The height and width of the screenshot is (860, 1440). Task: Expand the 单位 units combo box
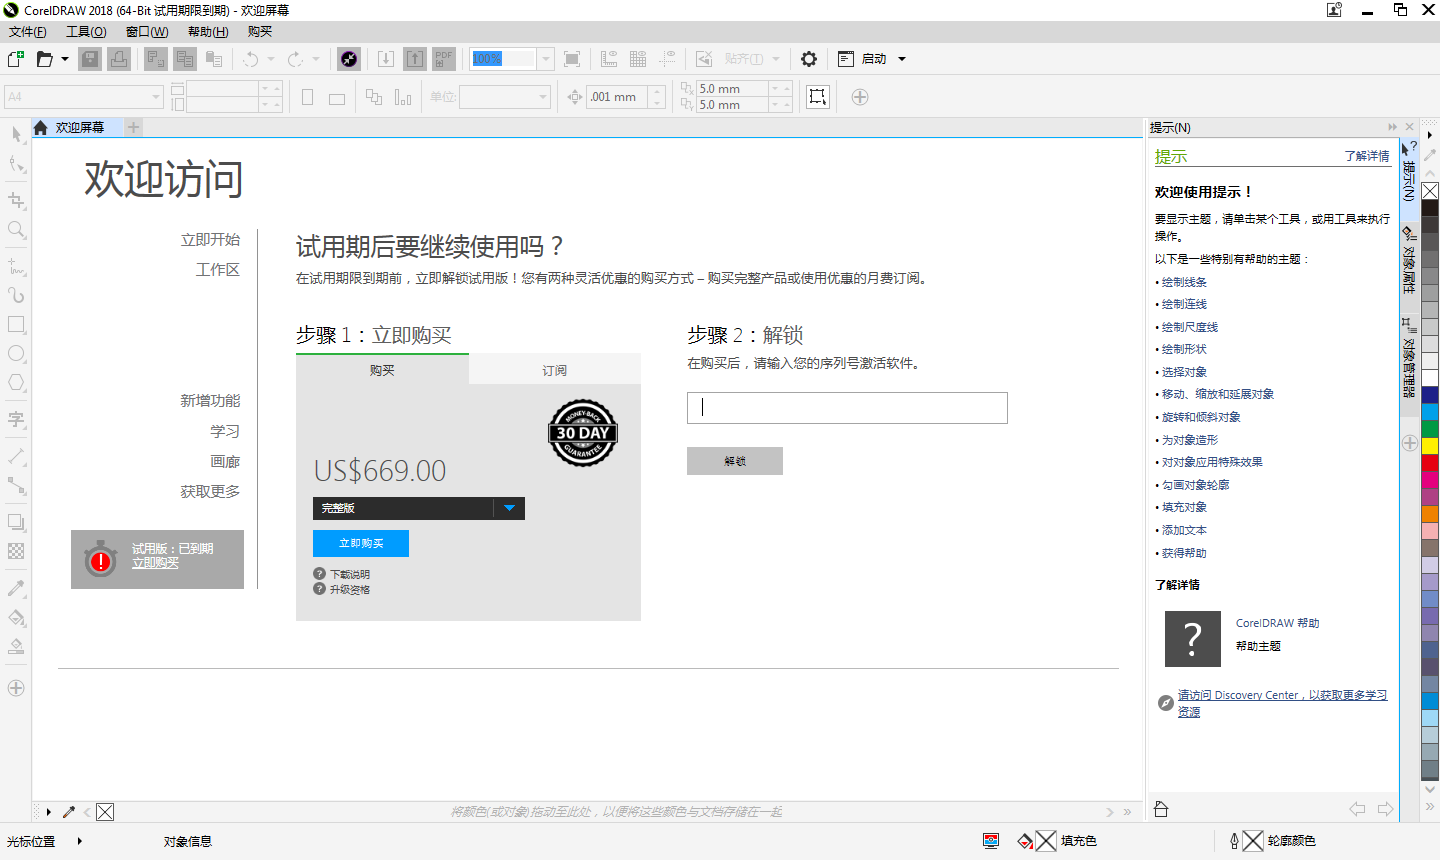(544, 97)
